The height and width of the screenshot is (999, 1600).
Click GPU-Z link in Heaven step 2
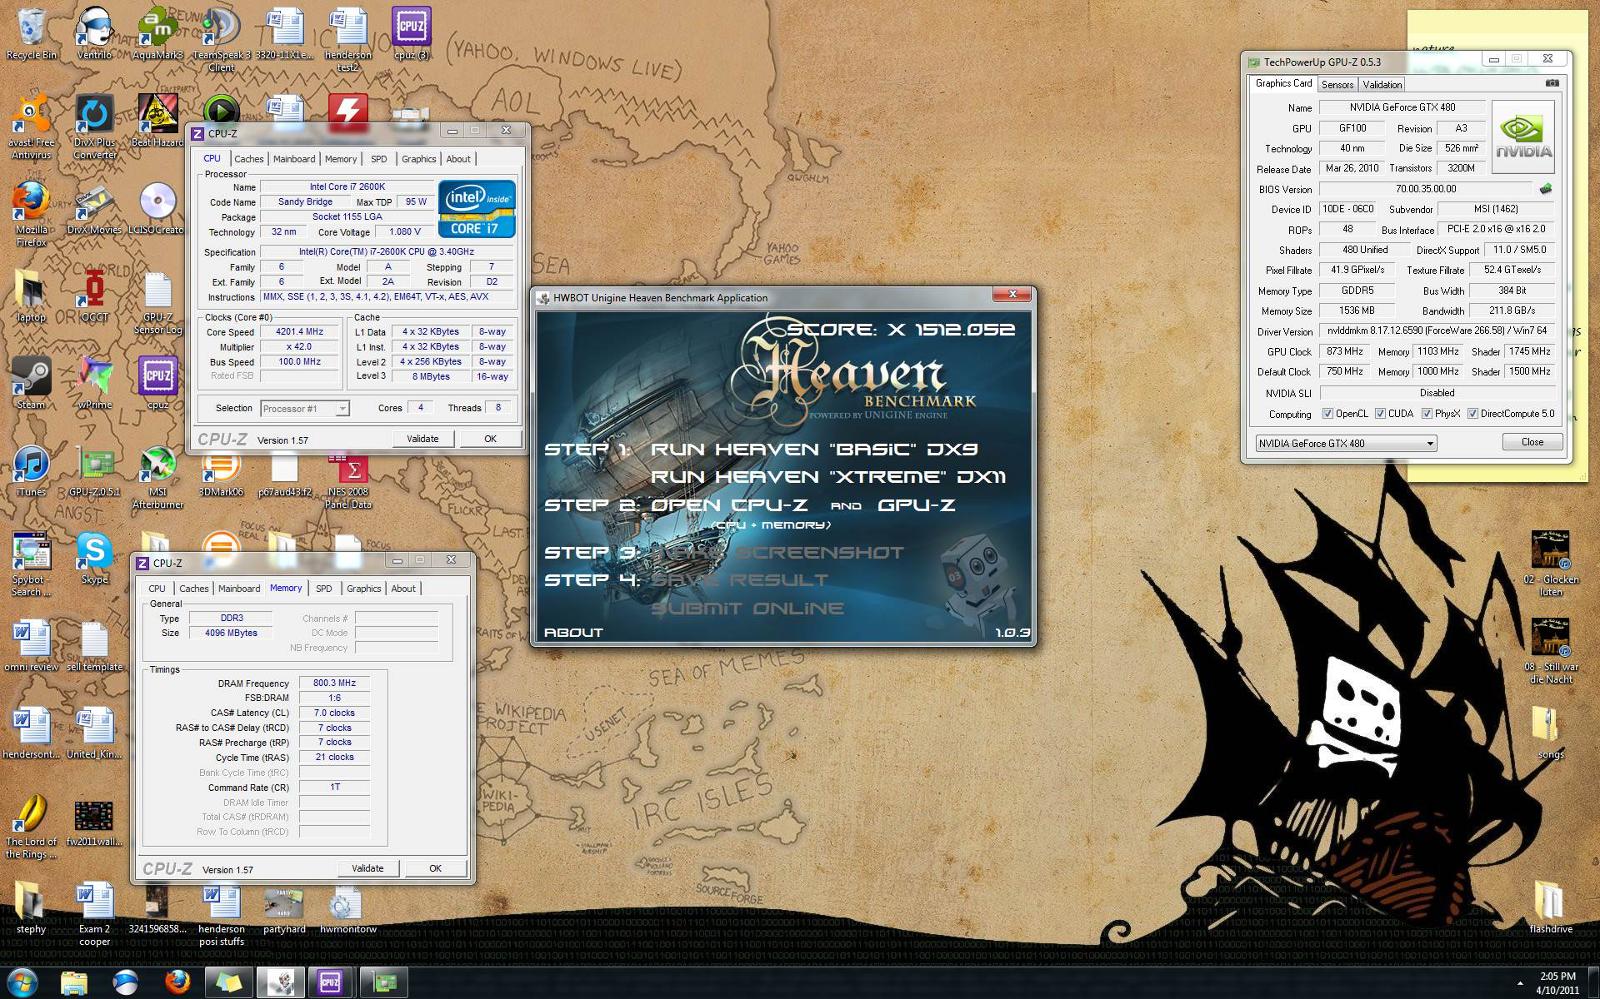click(x=916, y=505)
